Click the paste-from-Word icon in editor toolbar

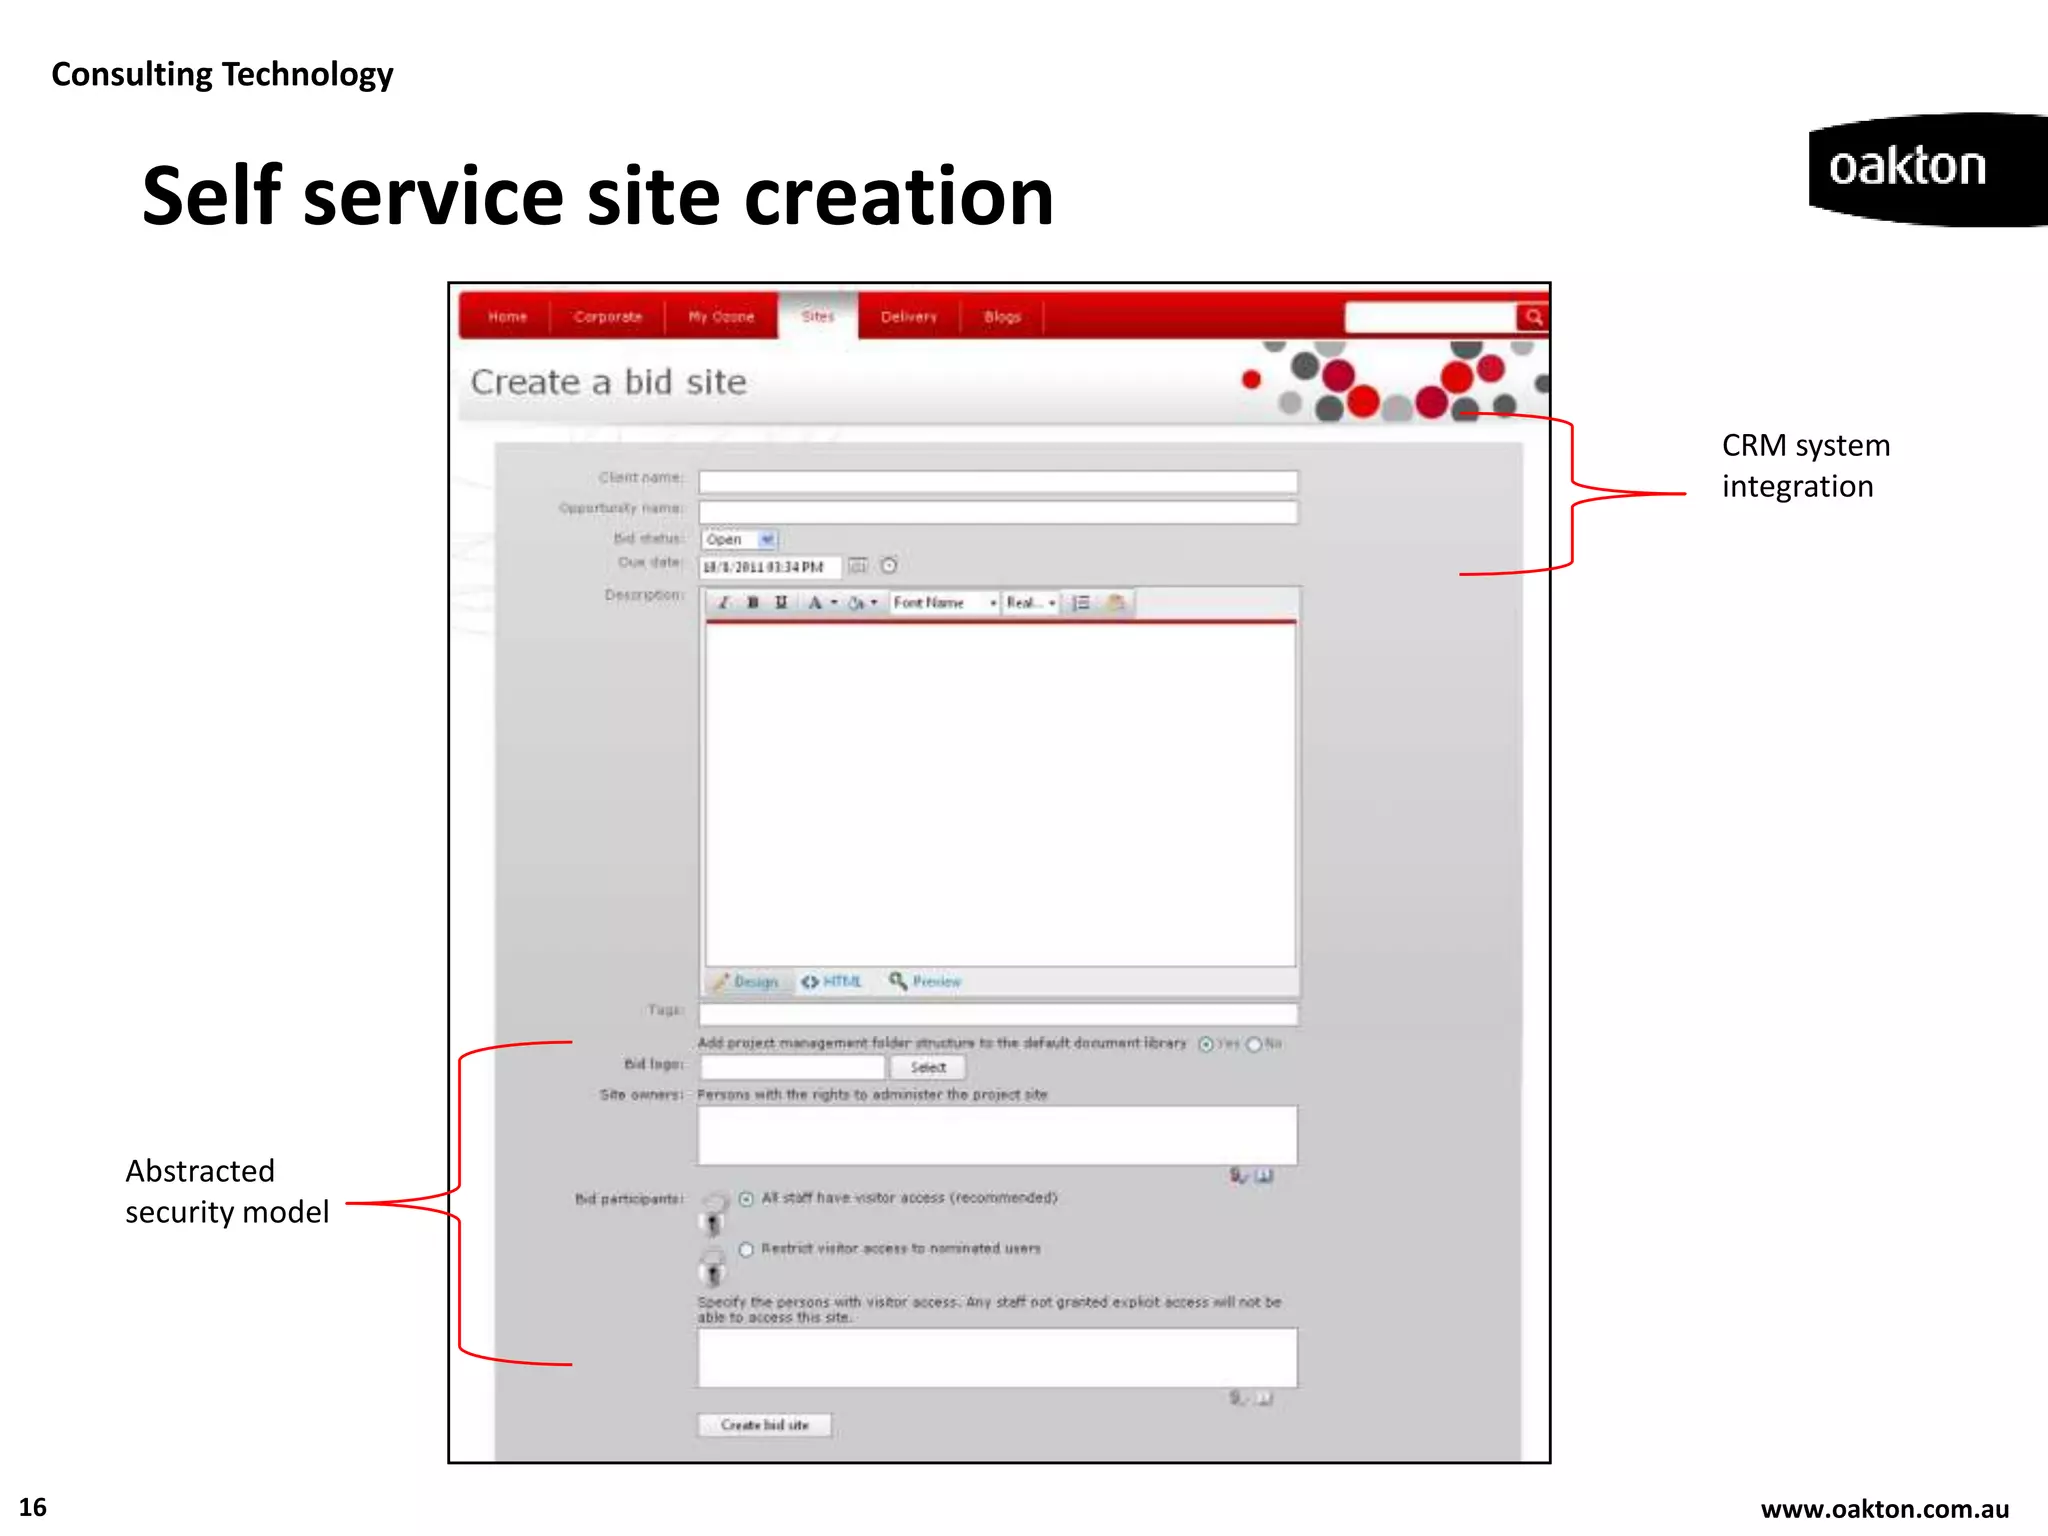[1116, 602]
